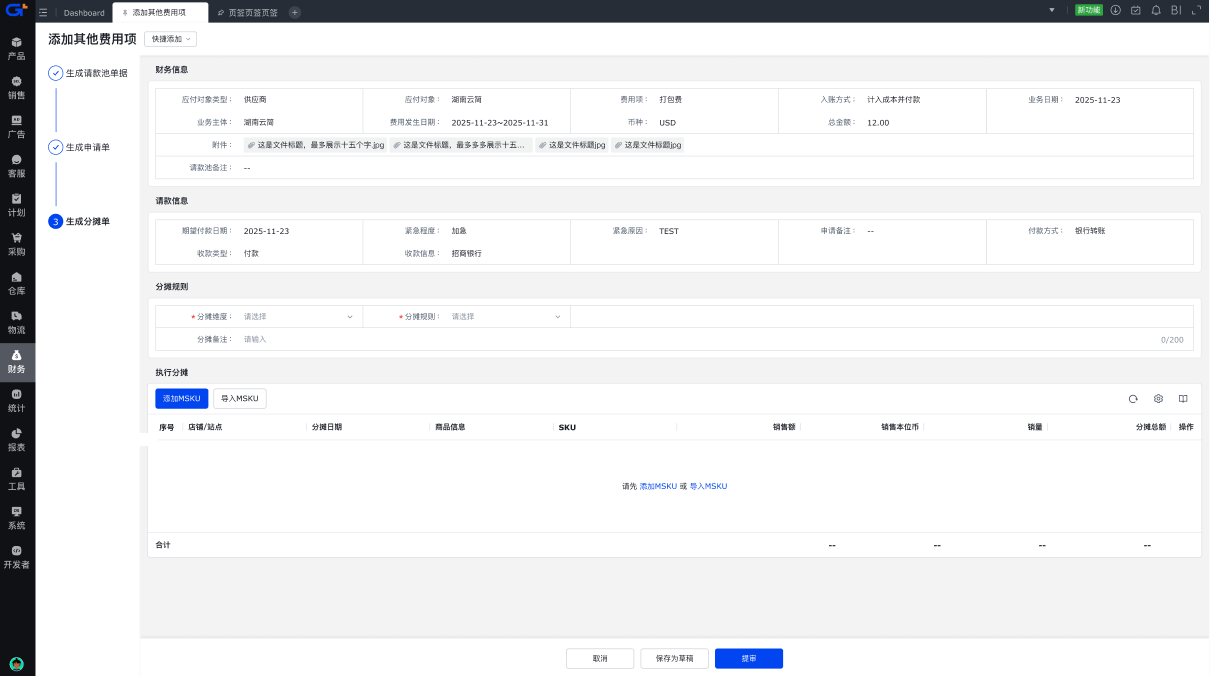
Task: Click the 导入MSKU link in empty table
Action: click(708, 486)
